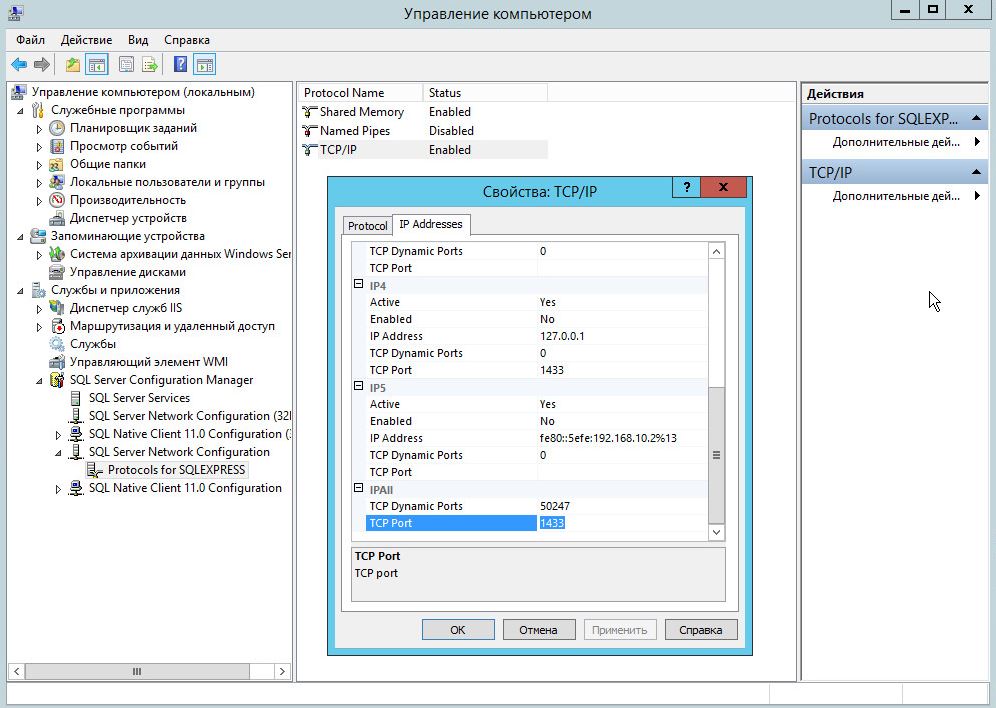Open the Справка menu

coord(187,39)
